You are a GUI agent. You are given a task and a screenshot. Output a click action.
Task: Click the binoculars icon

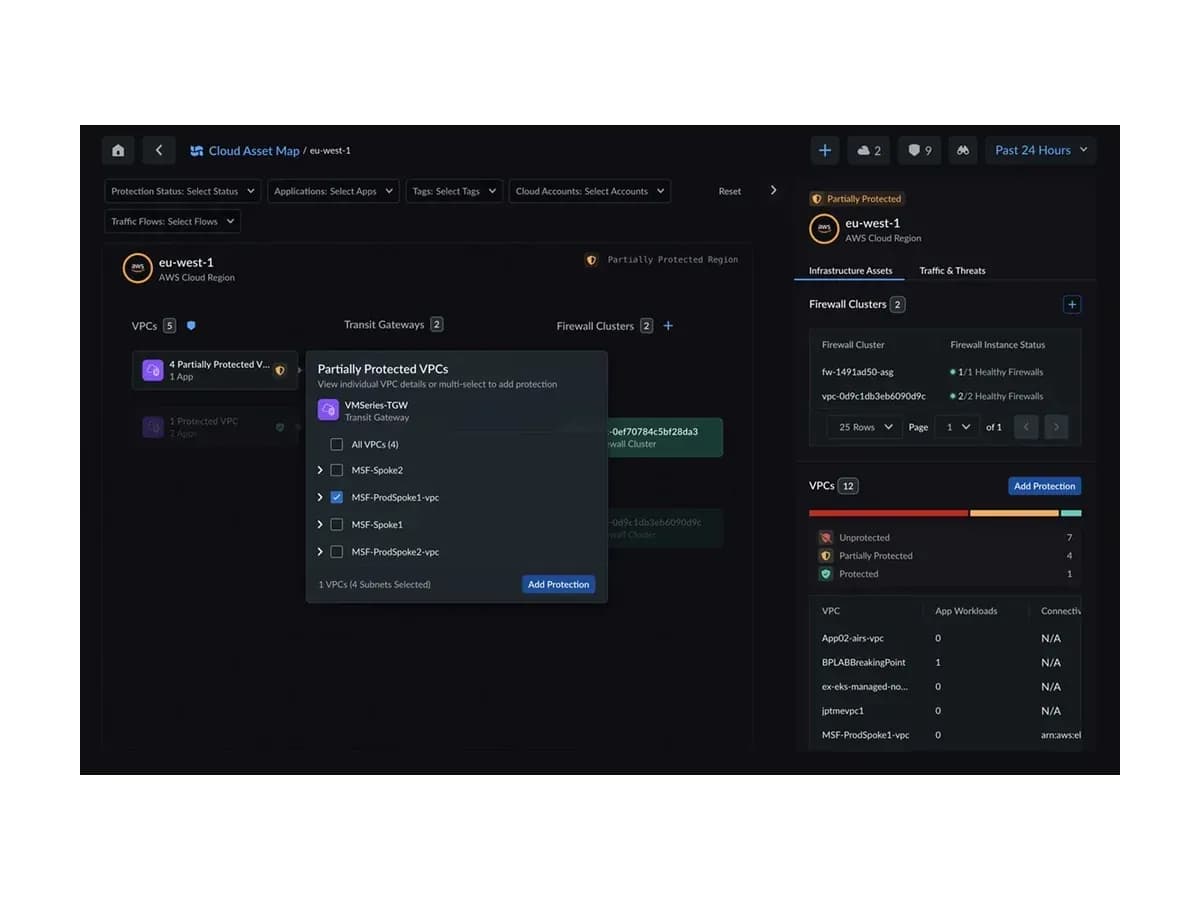click(963, 150)
